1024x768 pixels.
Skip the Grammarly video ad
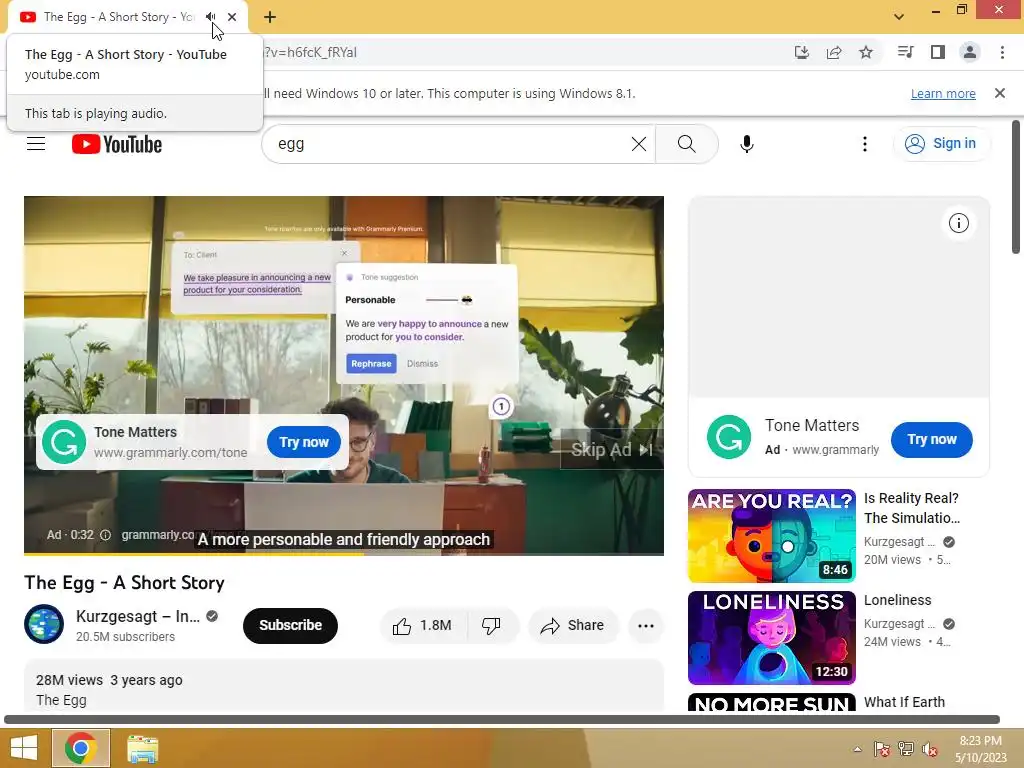(611, 450)
